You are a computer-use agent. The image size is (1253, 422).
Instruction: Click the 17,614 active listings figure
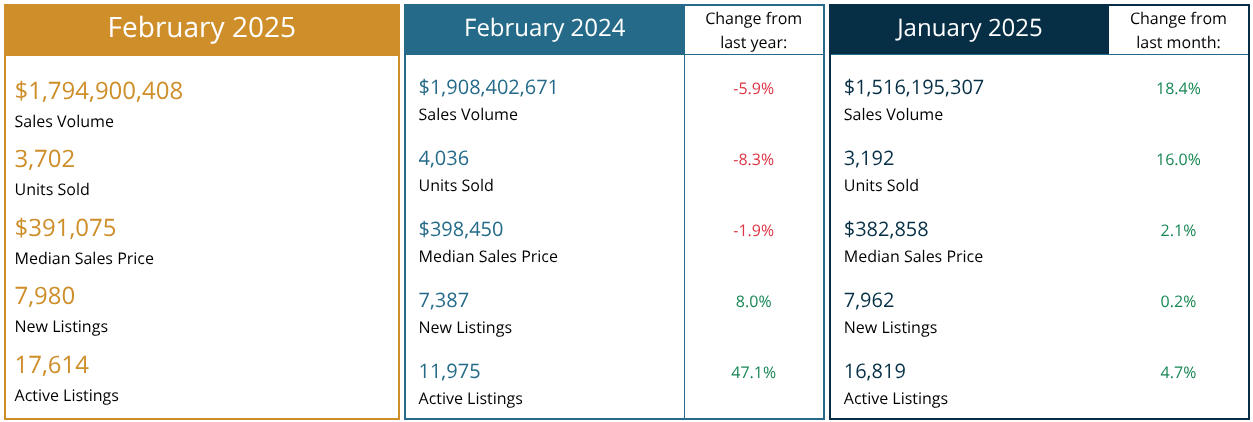[52, 364]
